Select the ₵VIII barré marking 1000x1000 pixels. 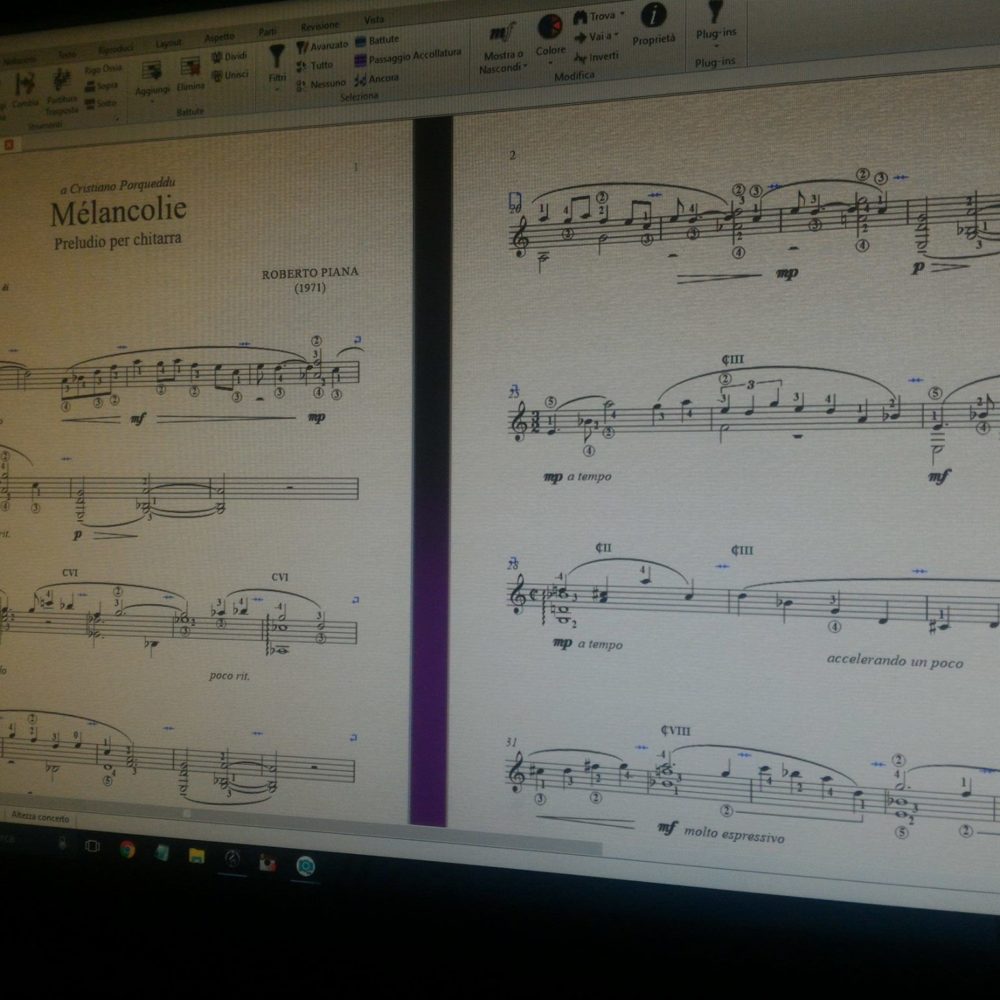675,731
